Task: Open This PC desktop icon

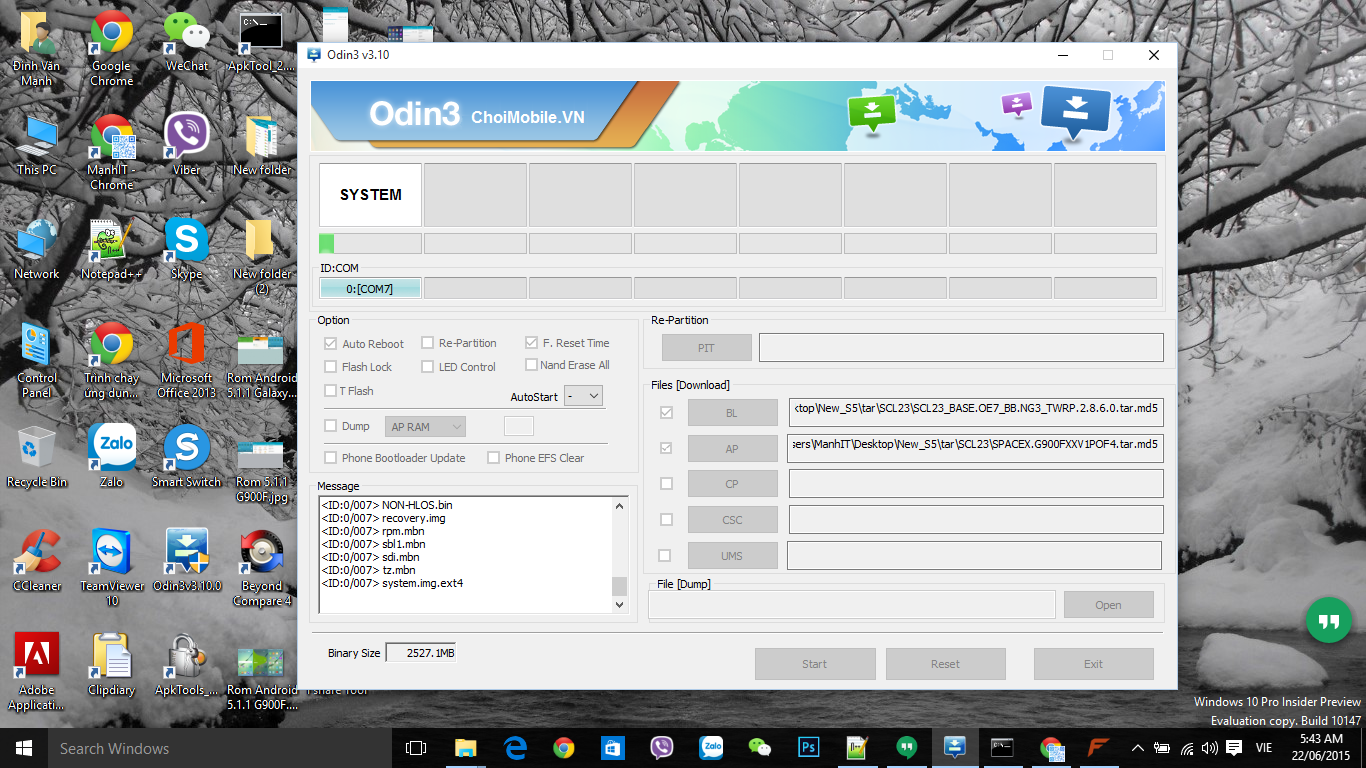Action: [x=37, y=145]
